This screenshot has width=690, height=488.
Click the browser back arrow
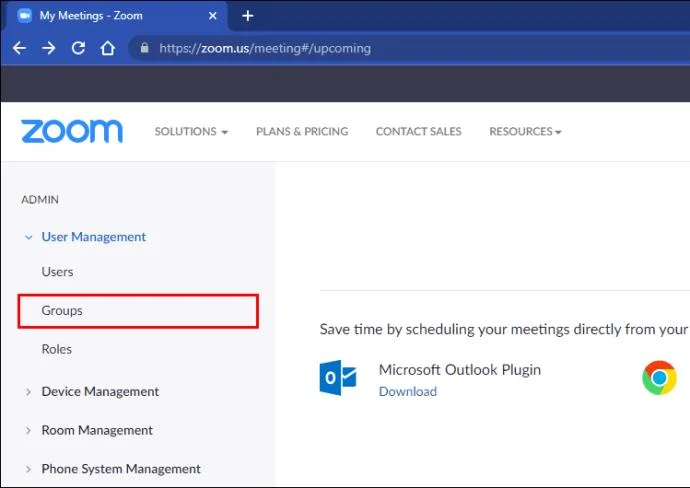(19, 48)
